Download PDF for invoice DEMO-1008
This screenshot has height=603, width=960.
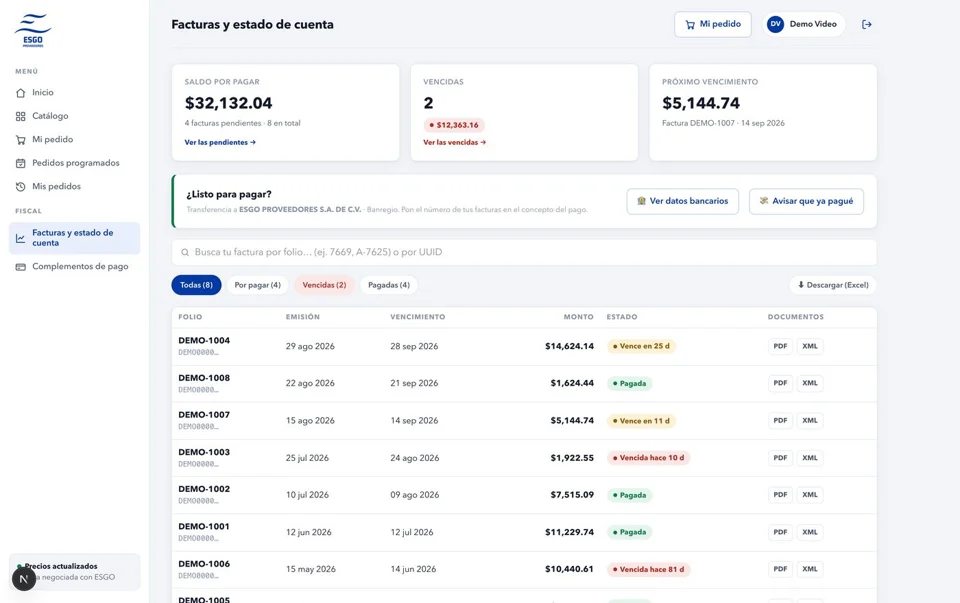(x=780, y=383)
